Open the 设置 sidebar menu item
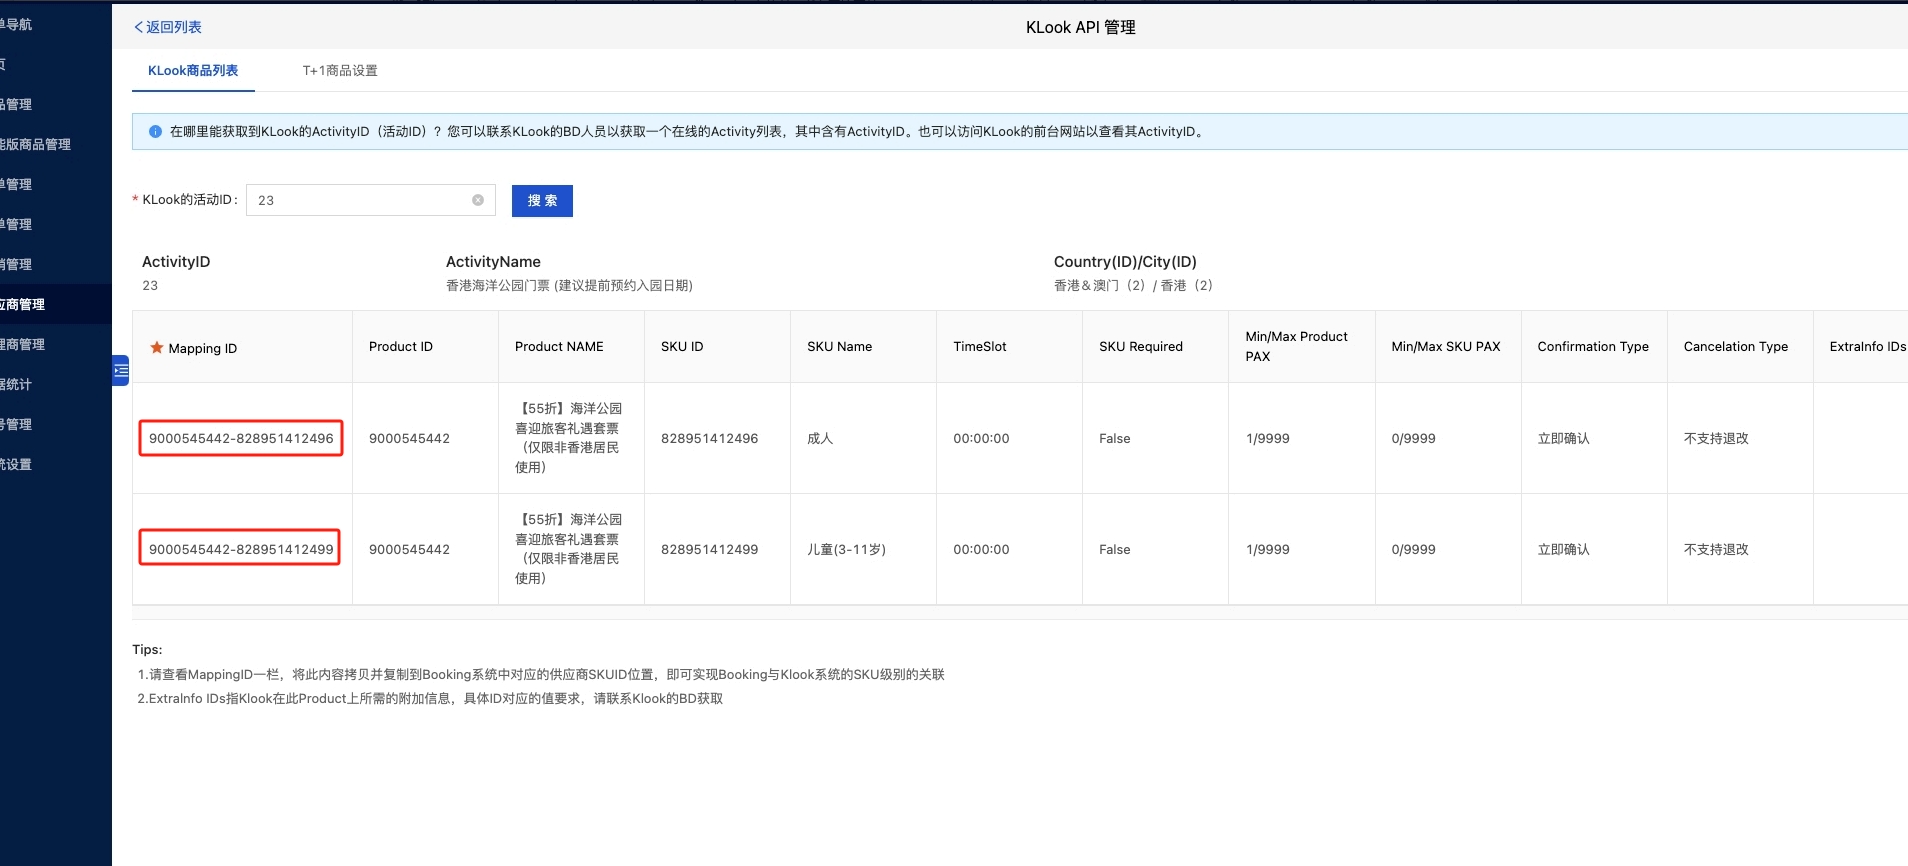 point(56,464)
